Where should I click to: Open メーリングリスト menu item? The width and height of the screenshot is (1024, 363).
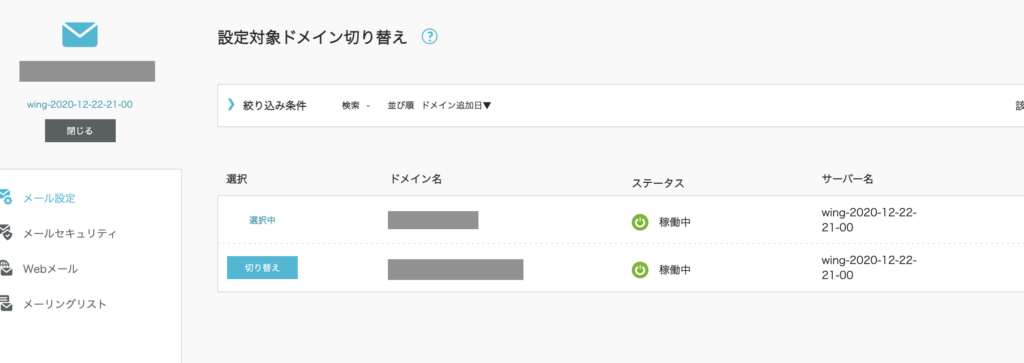(65, 304)
